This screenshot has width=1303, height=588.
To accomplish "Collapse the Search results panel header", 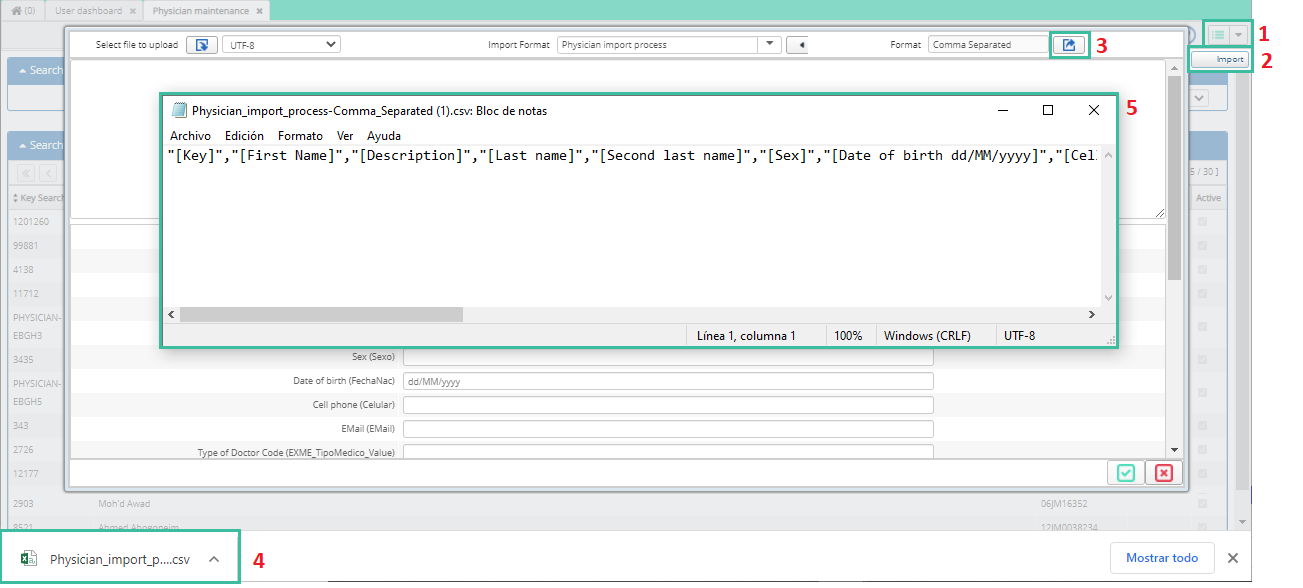I will coord(23,145).
